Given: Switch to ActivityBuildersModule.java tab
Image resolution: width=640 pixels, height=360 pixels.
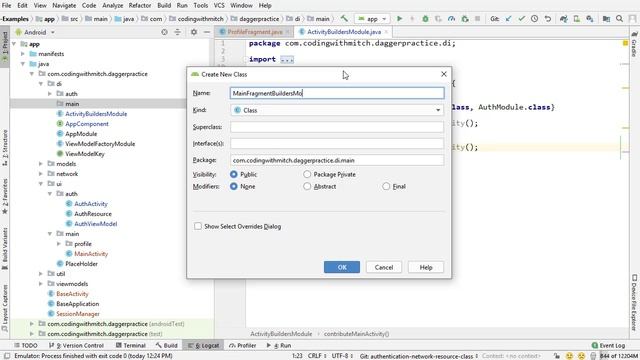Looking at the screenshot, I should coord(344,32).
